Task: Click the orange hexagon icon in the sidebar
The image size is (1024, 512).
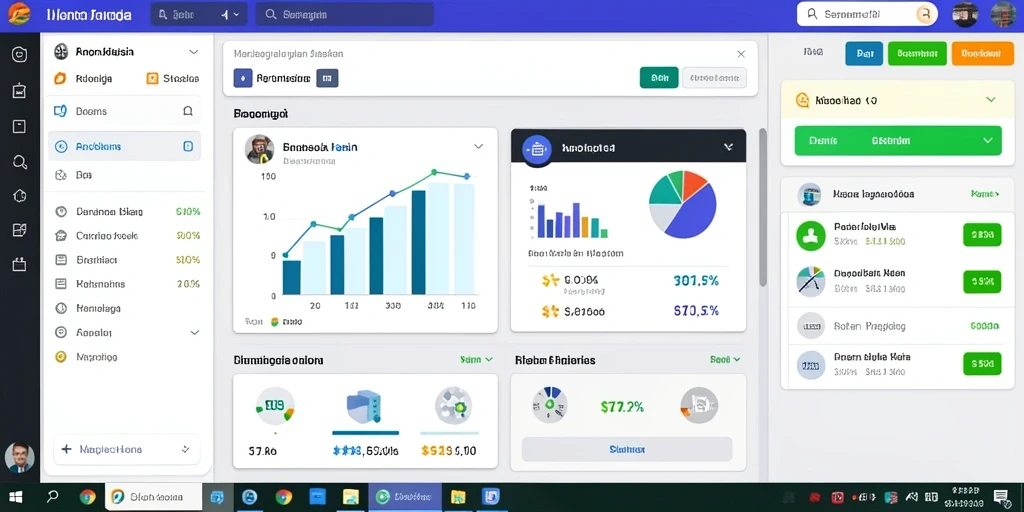Action: point(59,78)
